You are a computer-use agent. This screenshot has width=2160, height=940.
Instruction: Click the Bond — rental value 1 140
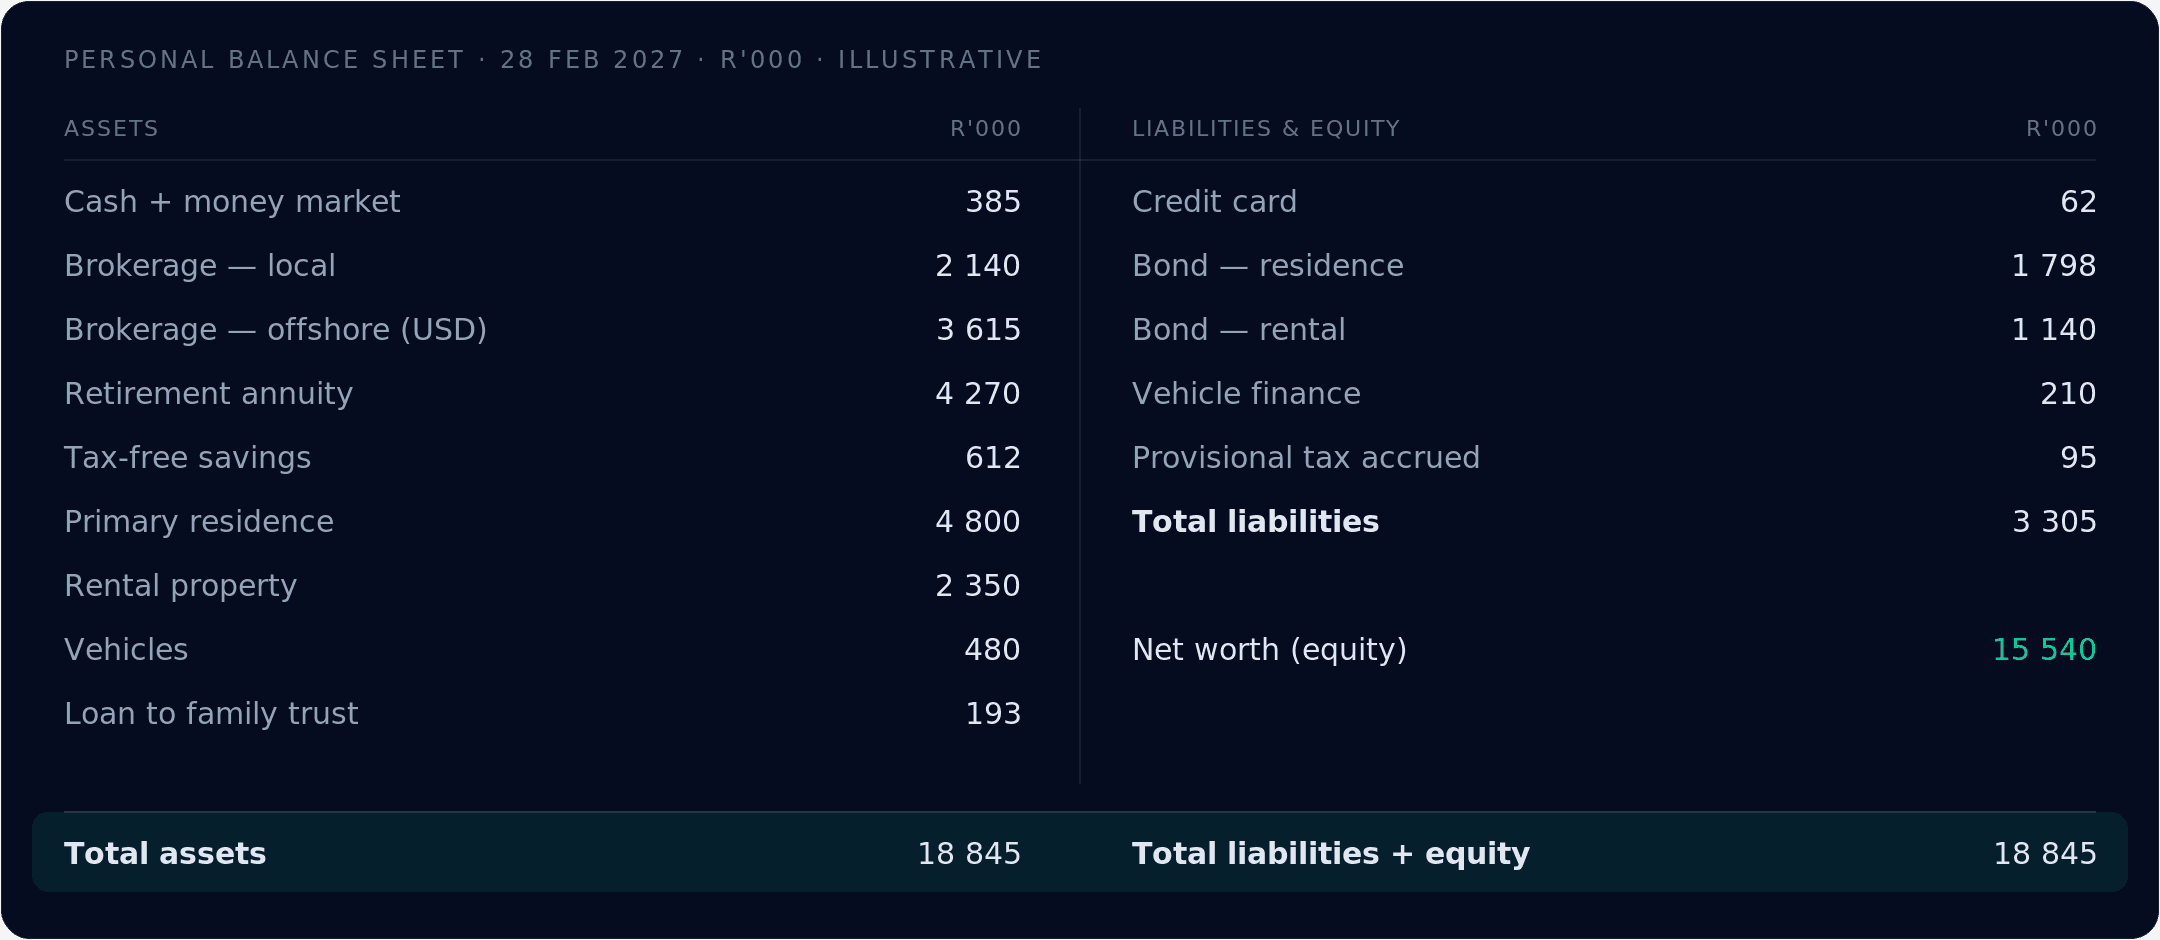pyautogui.click(x=2054, y=330)
